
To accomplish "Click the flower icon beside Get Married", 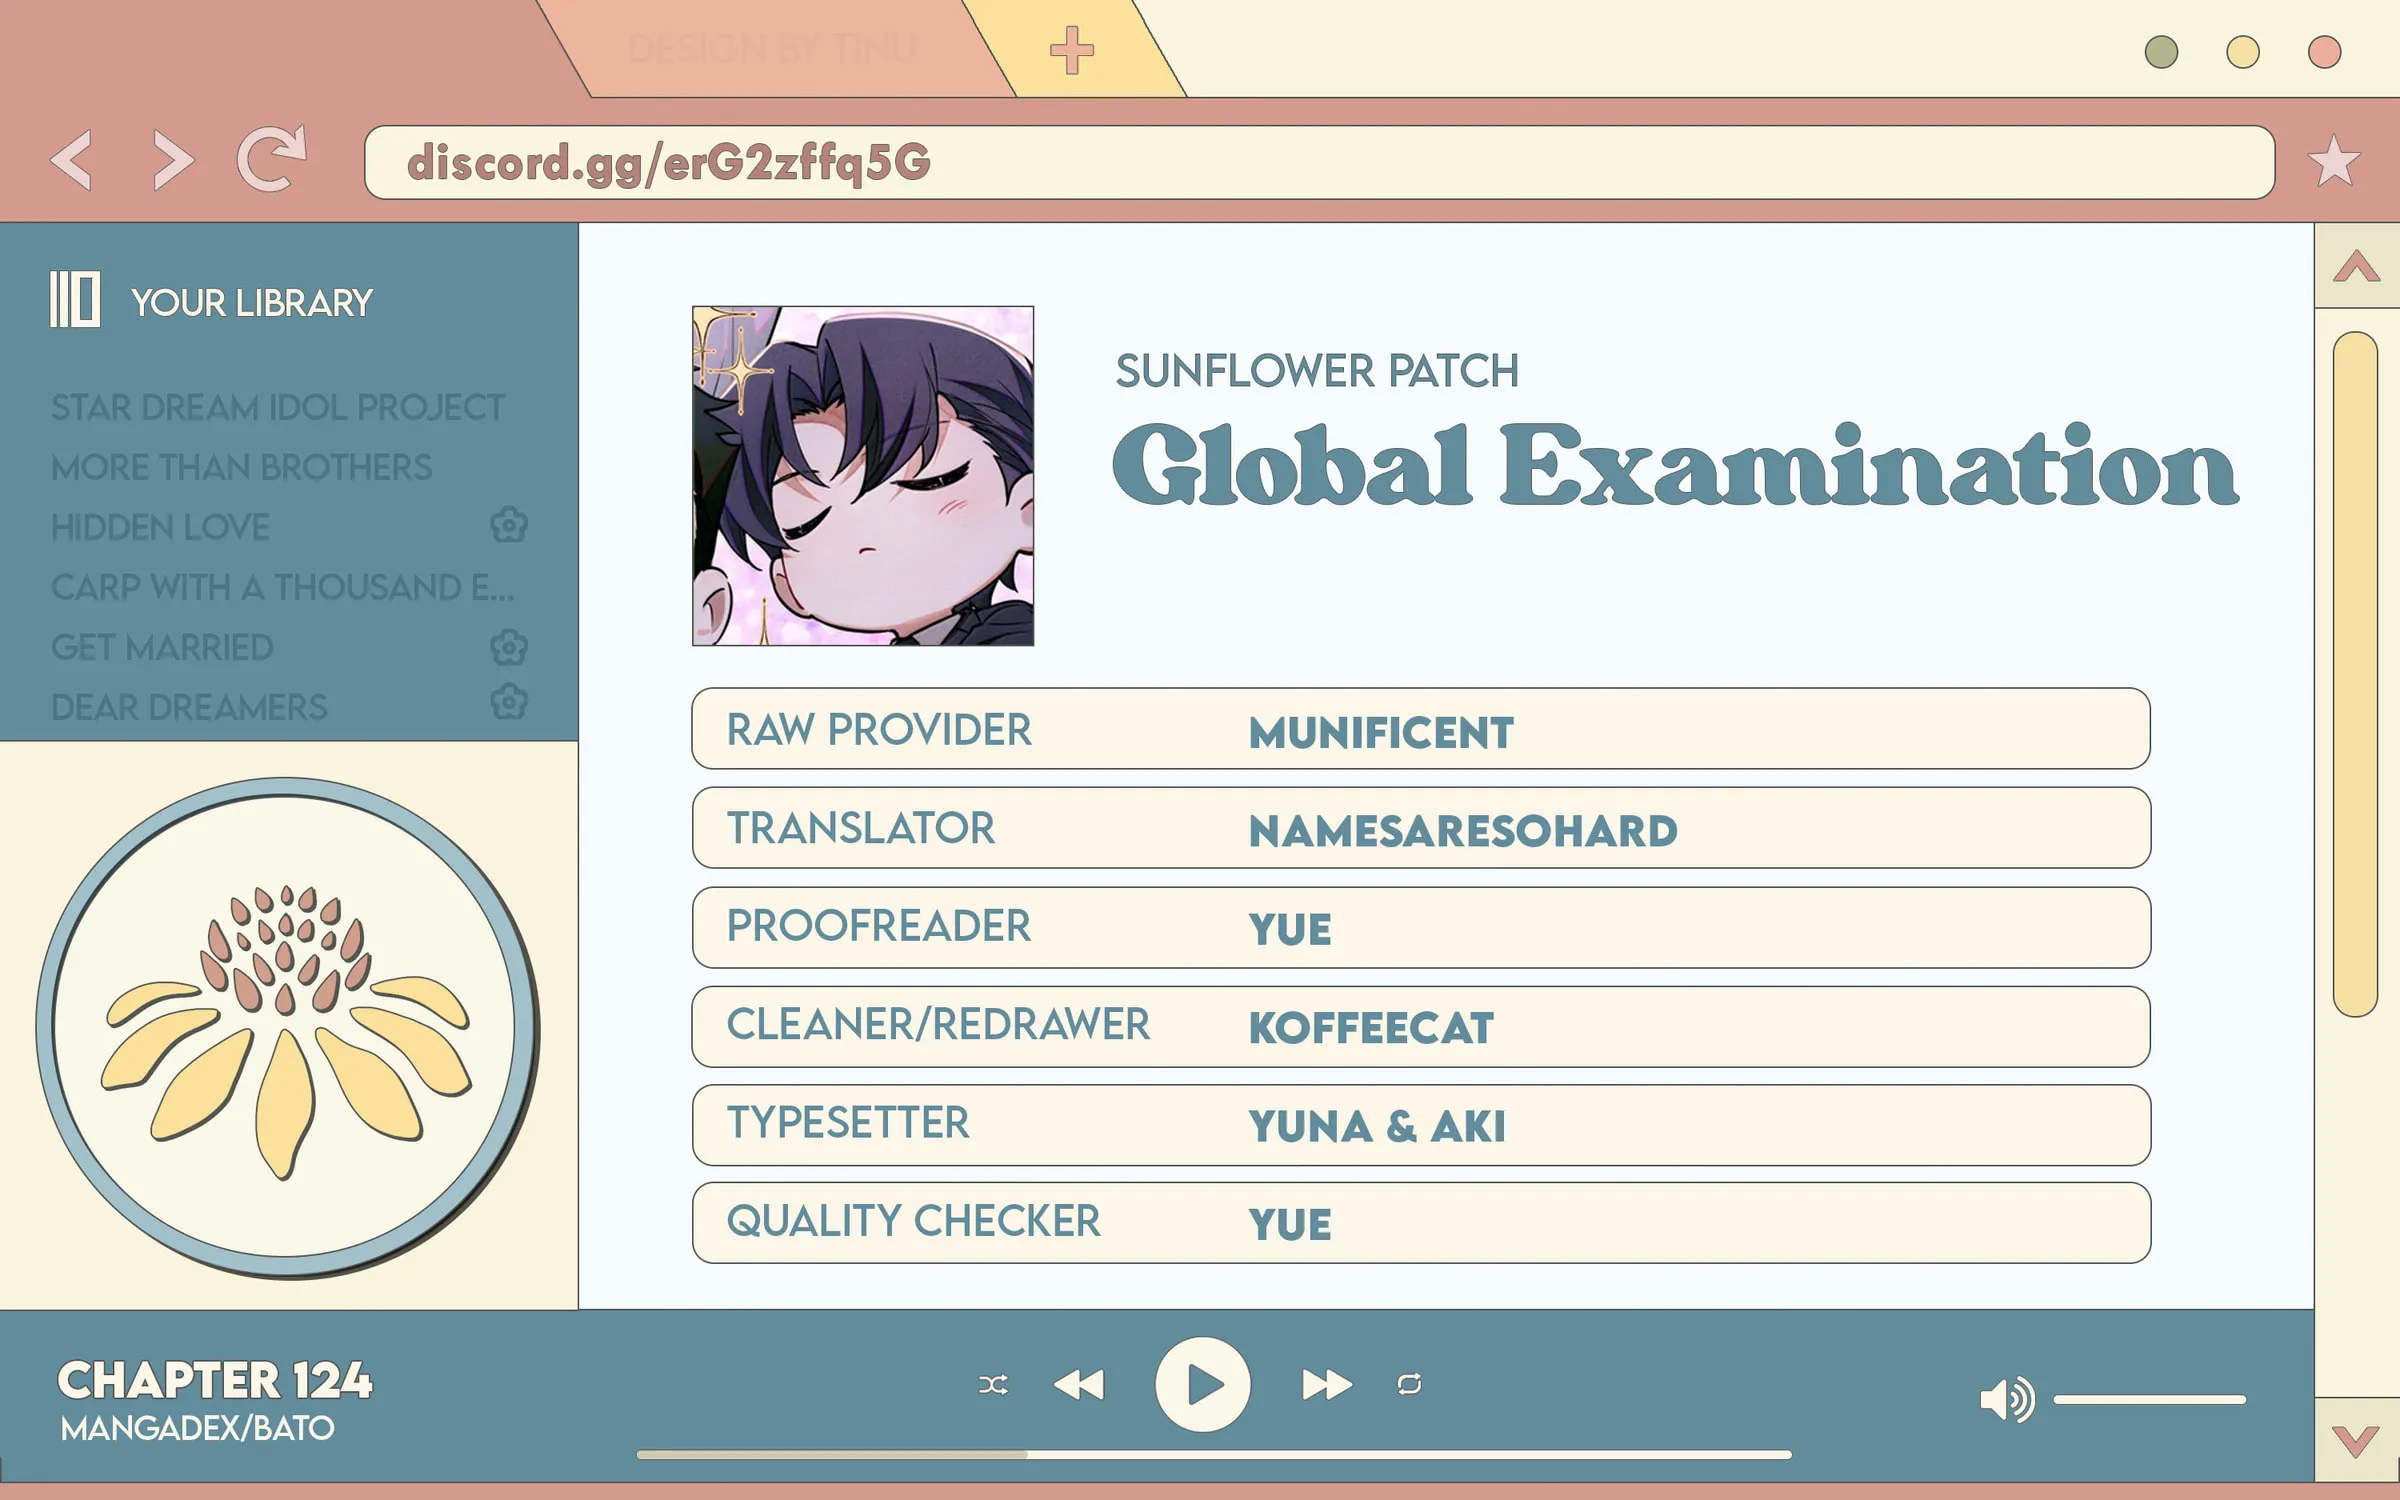I will 509,647.
